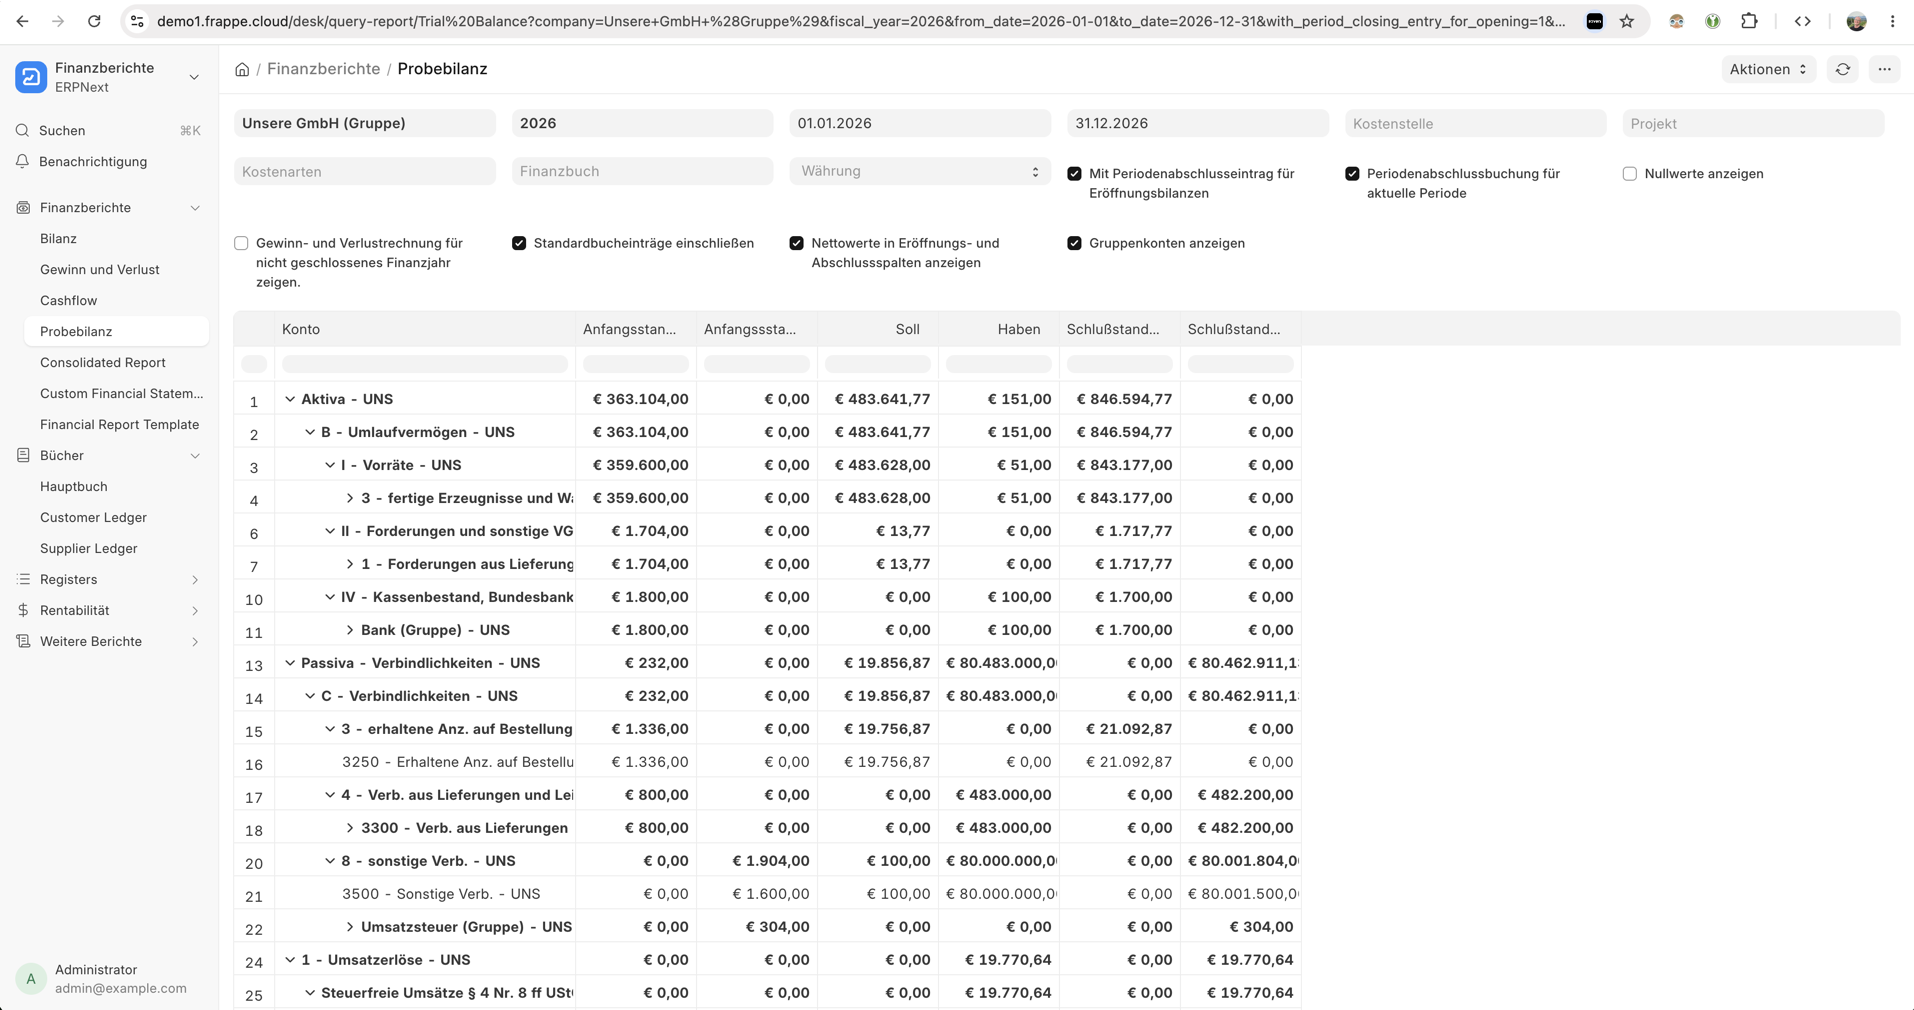Bookmark this page with the star icon
Image resolution: width=1914 pixels, height=1010 pixels.
pos(1627,21)
